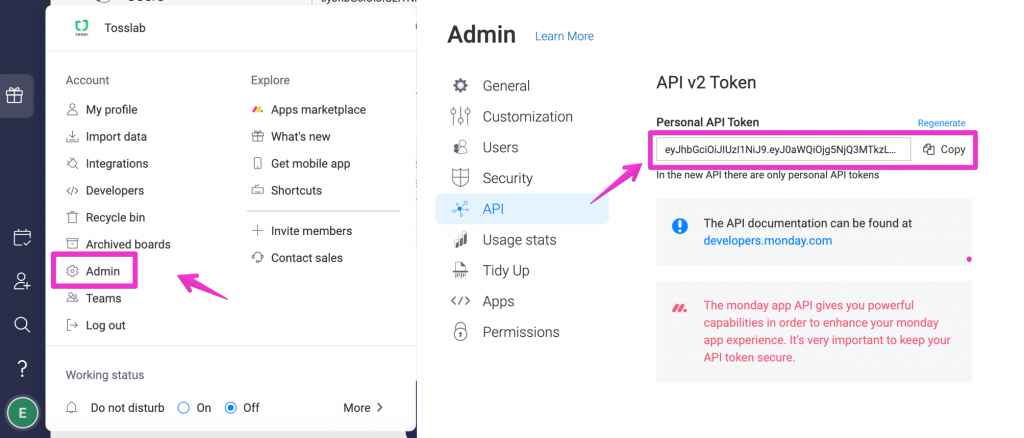Click the Get mobile app phone icon
1024x438 pixels.
coord(258,163)
